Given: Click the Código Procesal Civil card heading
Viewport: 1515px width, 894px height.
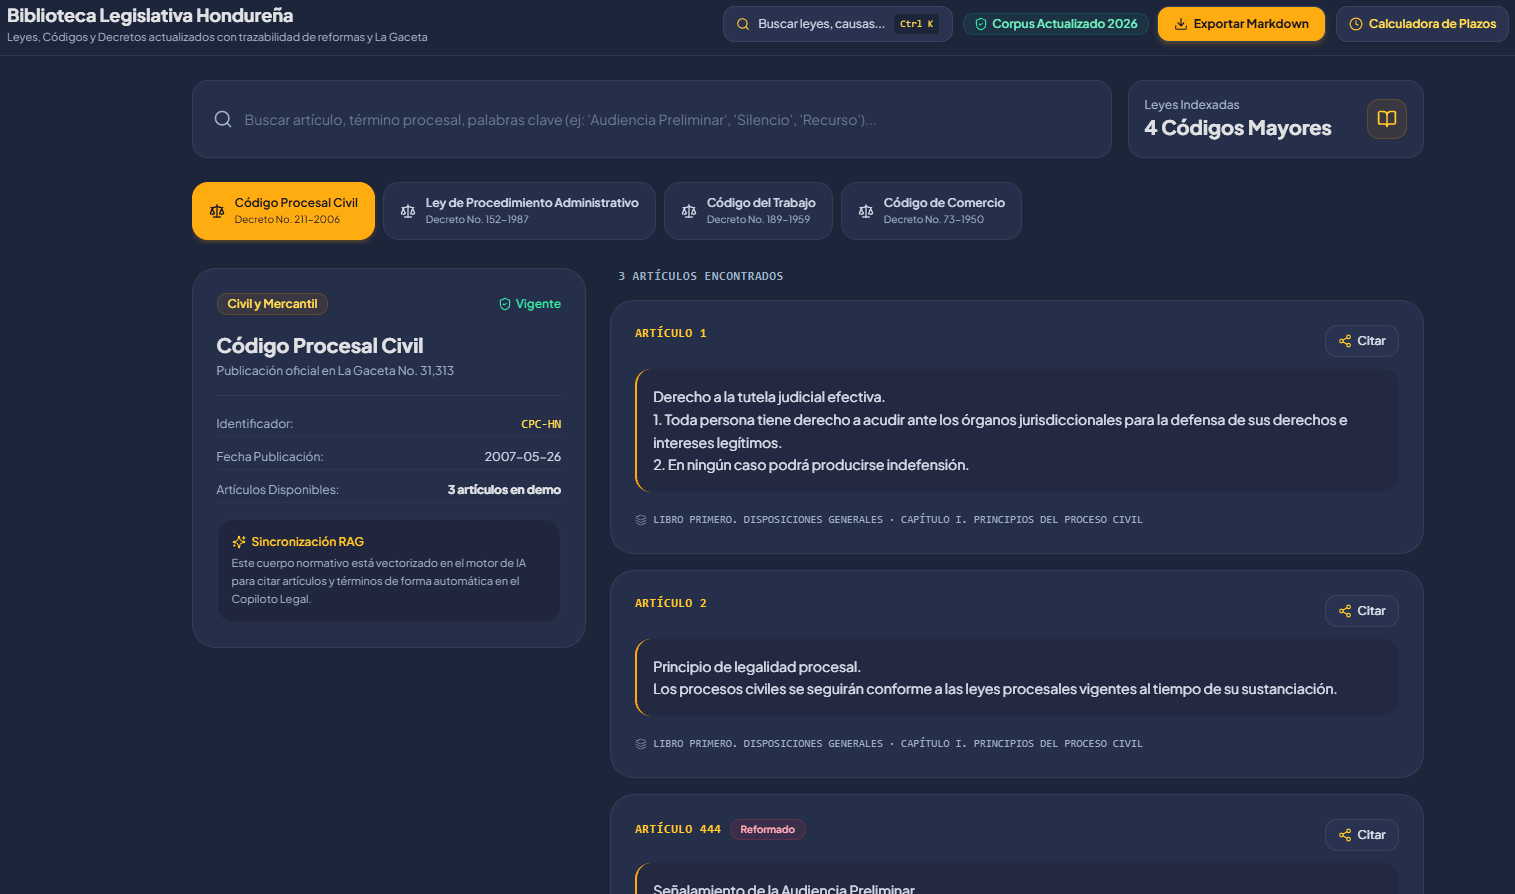Looking at the screenshot, I should point(320,346).
